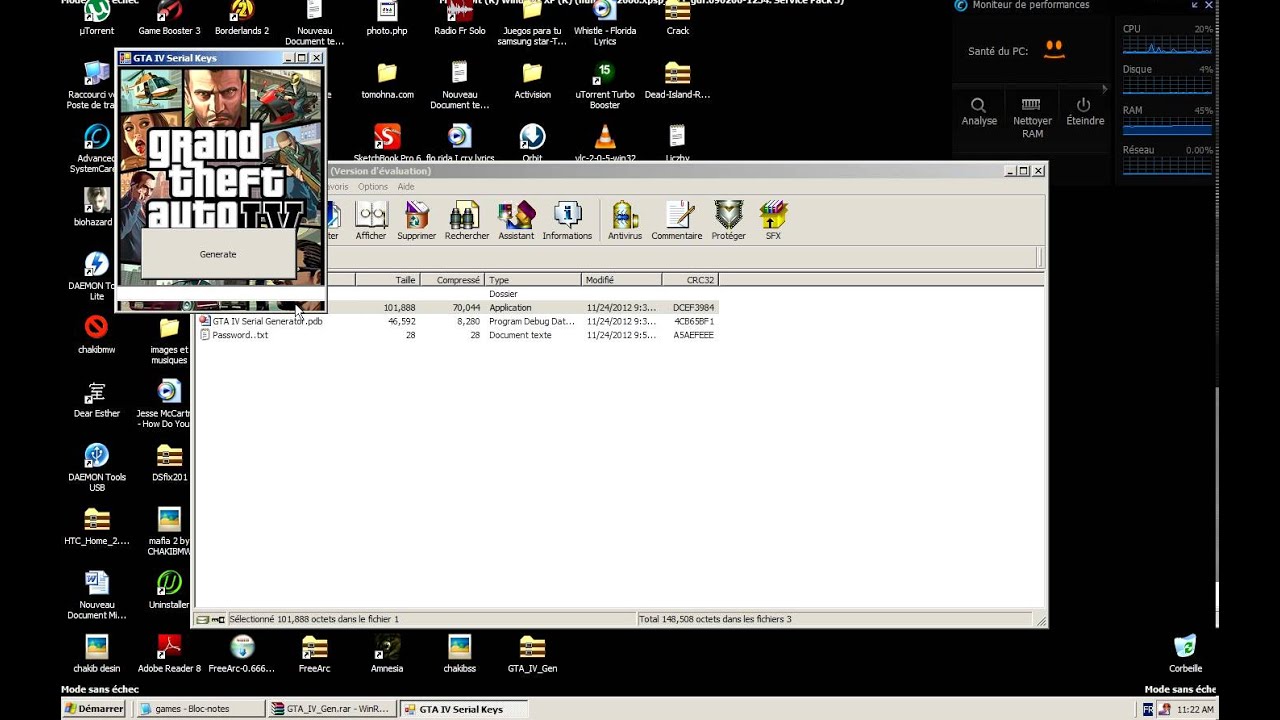Open the images et musiques folder
The width and height of the screenshot is (1280, 720).
point(169,340)
